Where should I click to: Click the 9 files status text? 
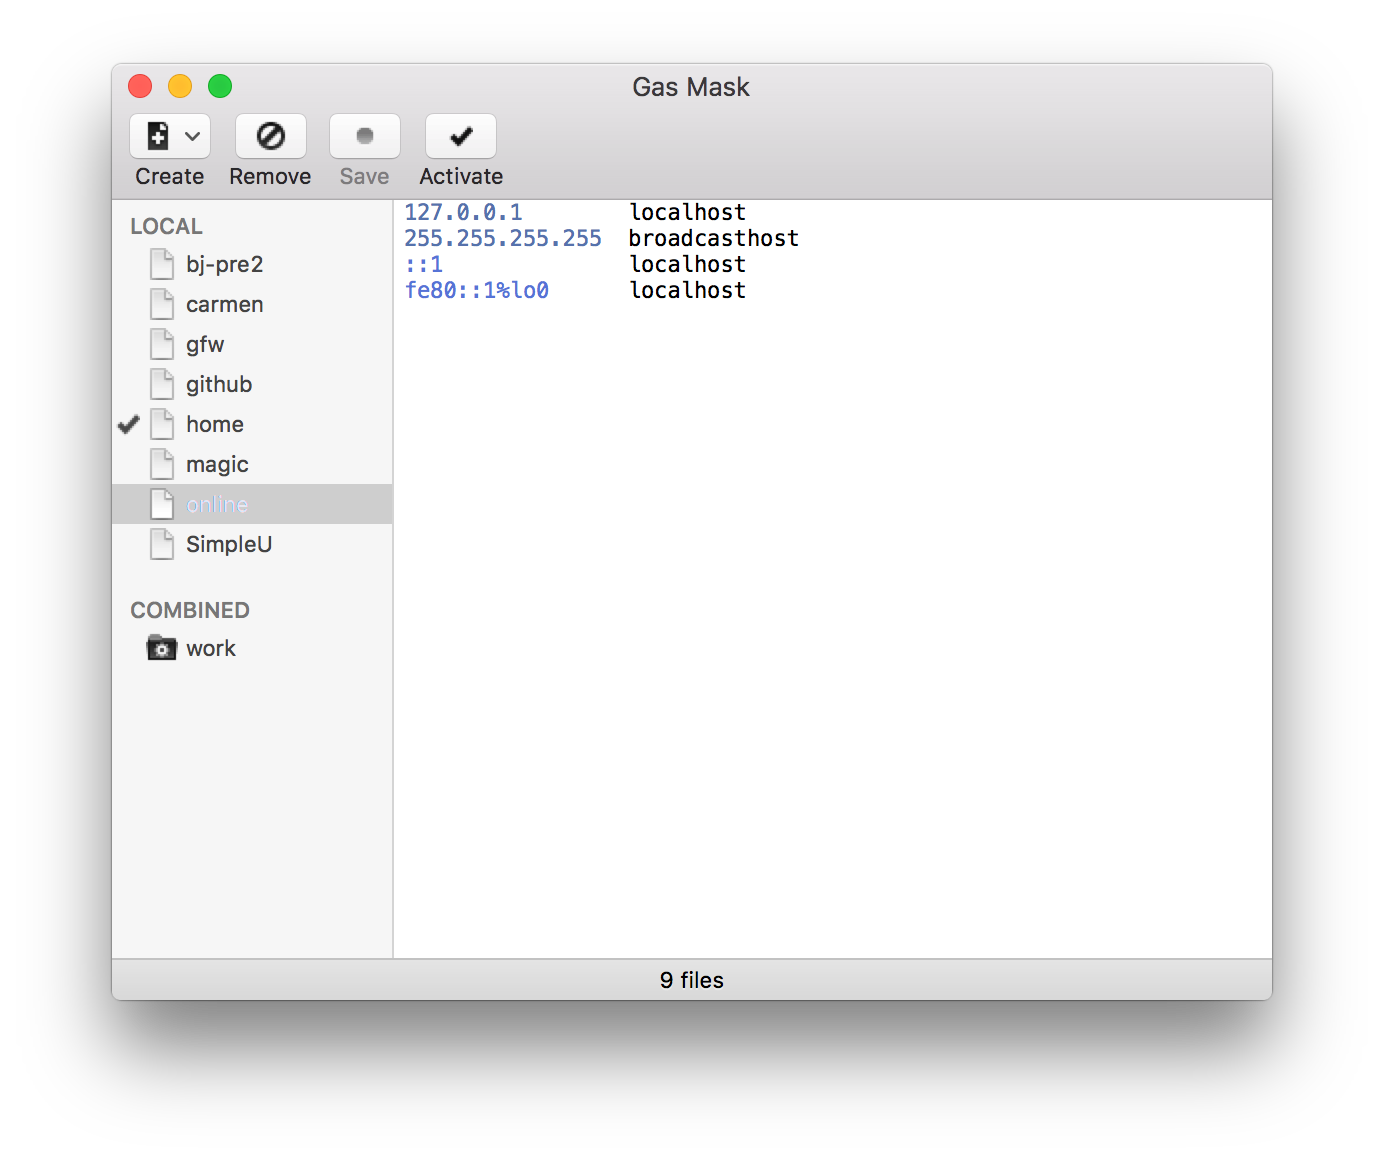tap(692, 980)
